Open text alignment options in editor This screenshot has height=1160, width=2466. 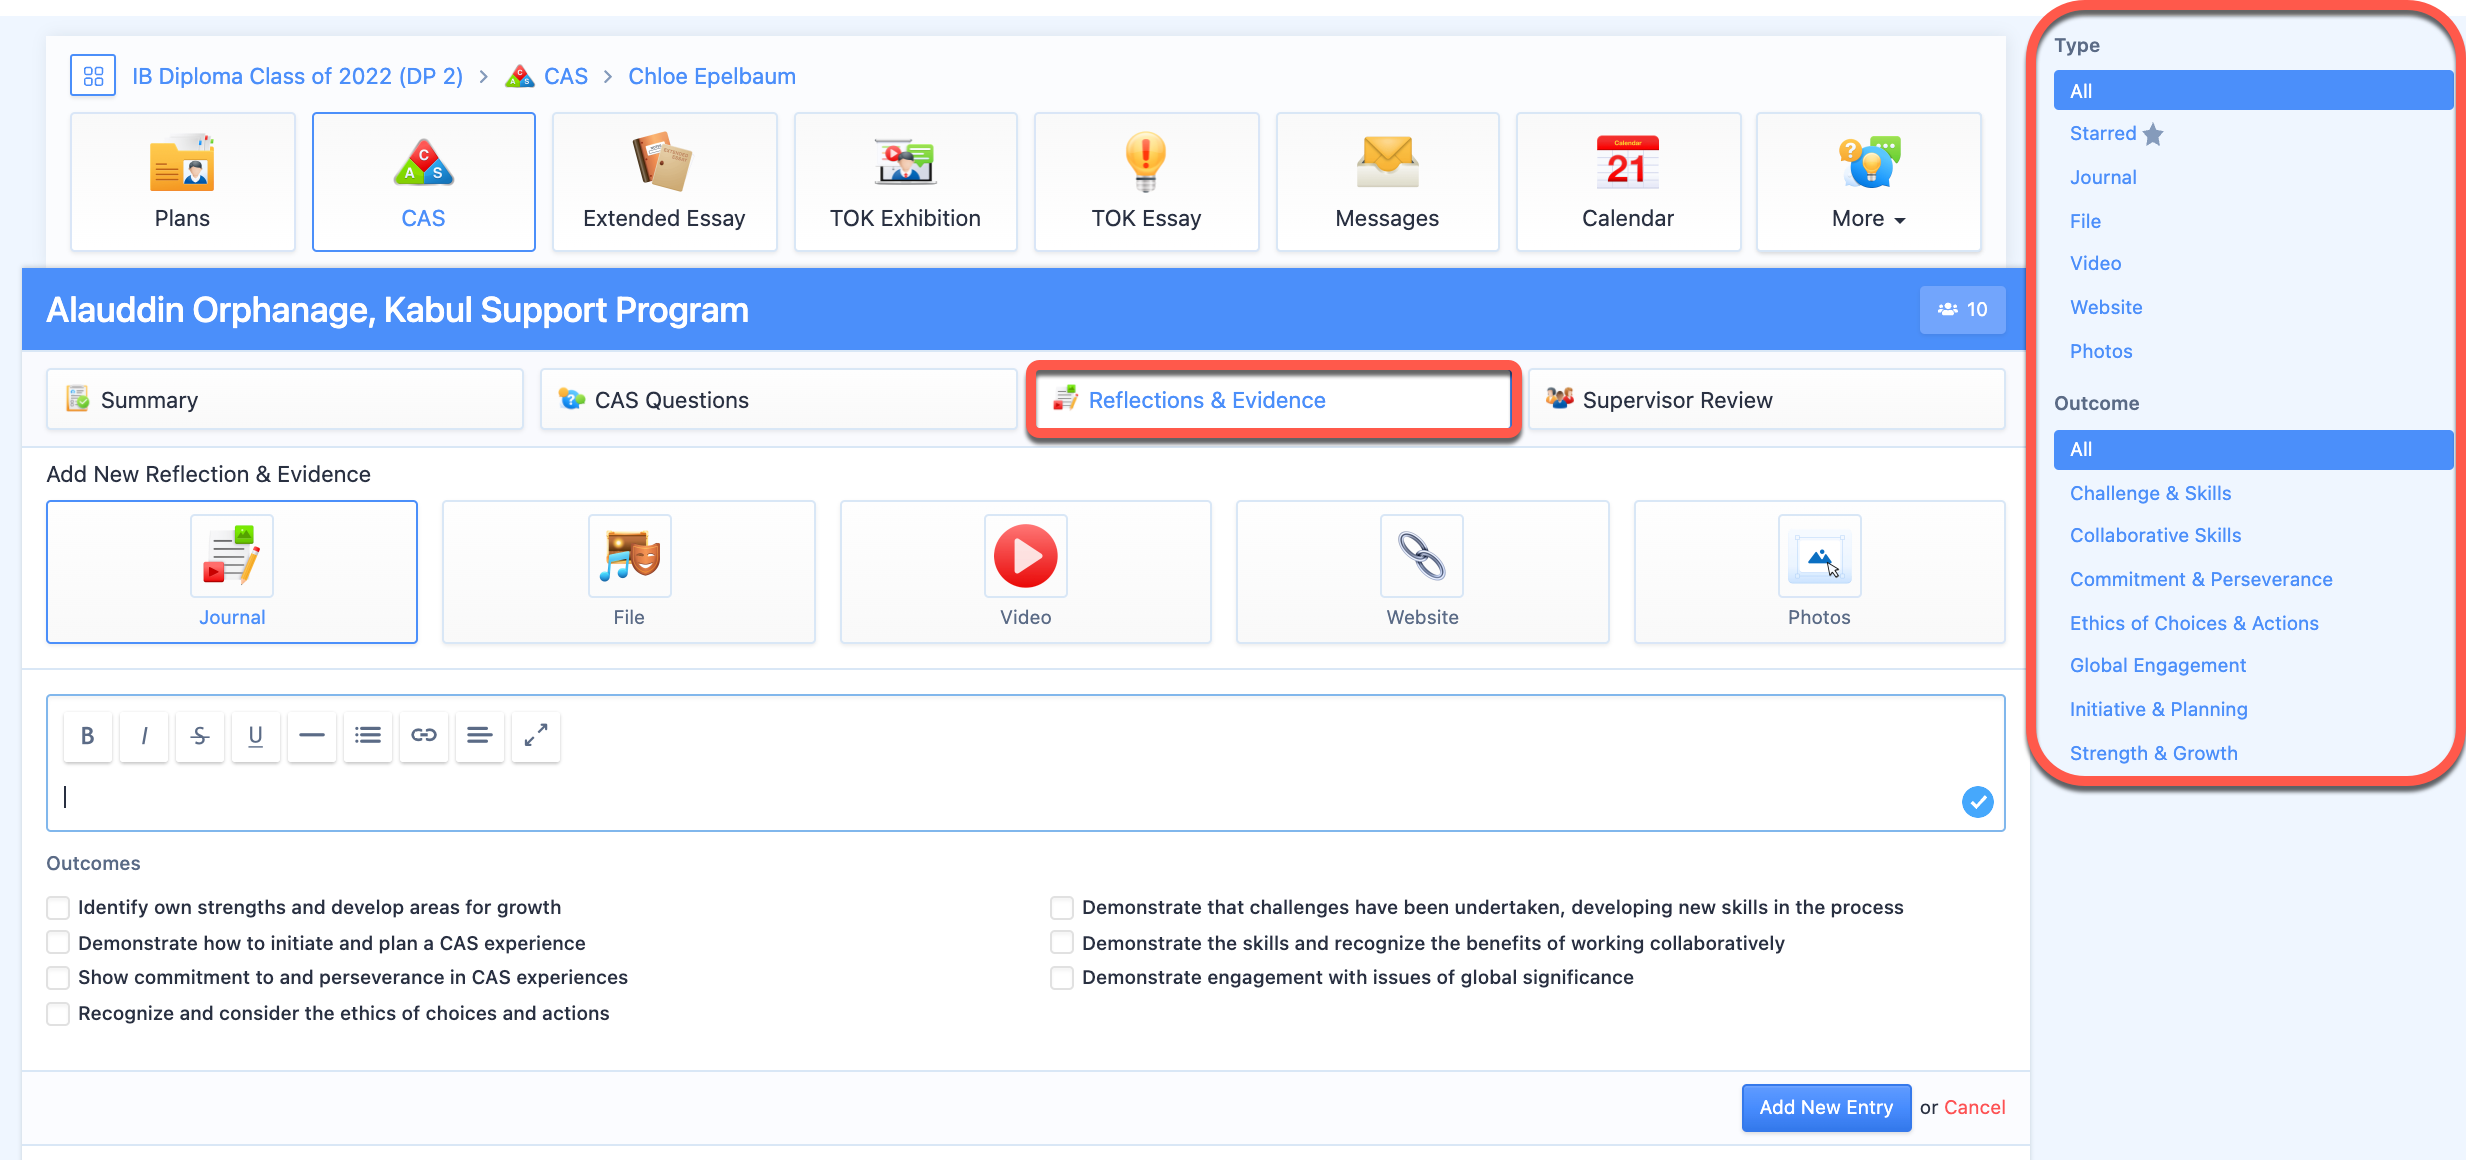pyautogui.click(x=480, y=736)
